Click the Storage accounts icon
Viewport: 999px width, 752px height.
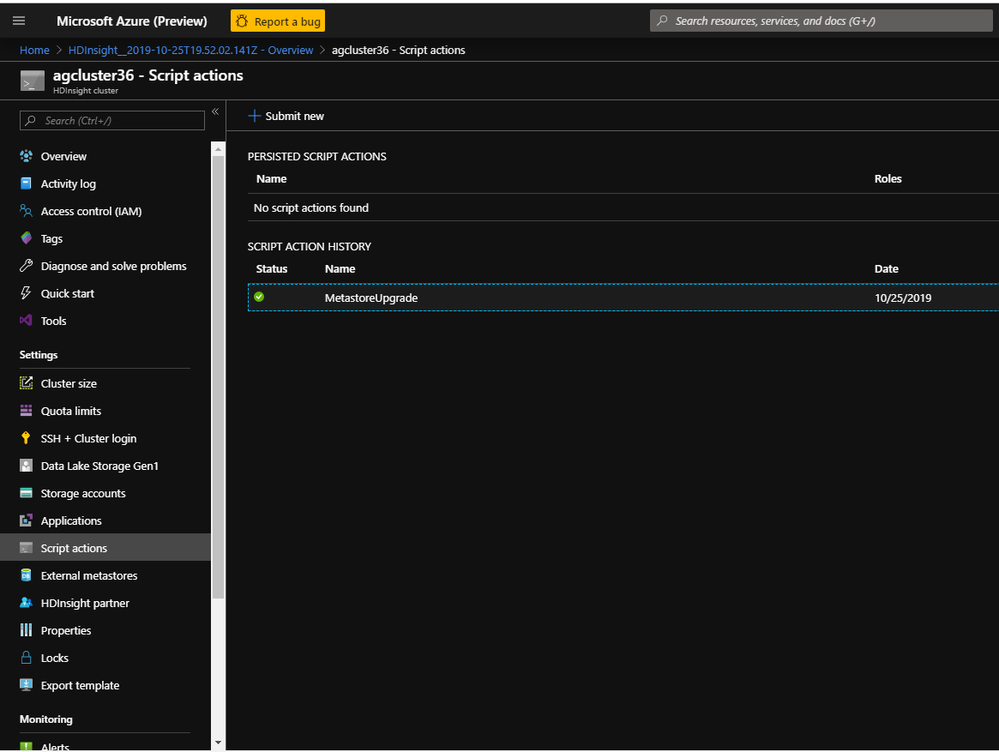(26, 493)
